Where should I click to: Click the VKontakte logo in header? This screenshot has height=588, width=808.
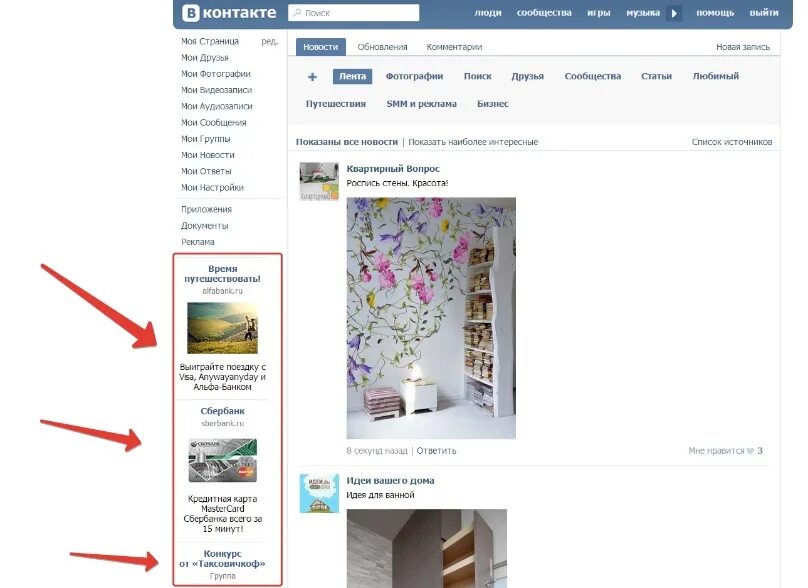coord(230,13)
